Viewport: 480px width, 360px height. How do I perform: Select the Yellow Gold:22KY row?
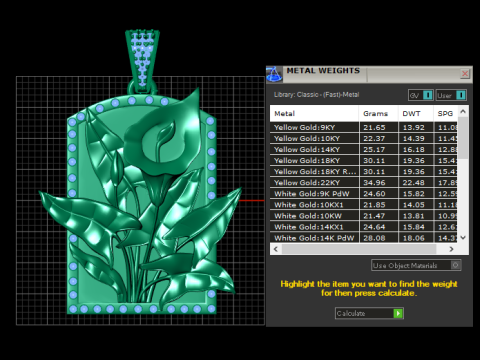364,182
